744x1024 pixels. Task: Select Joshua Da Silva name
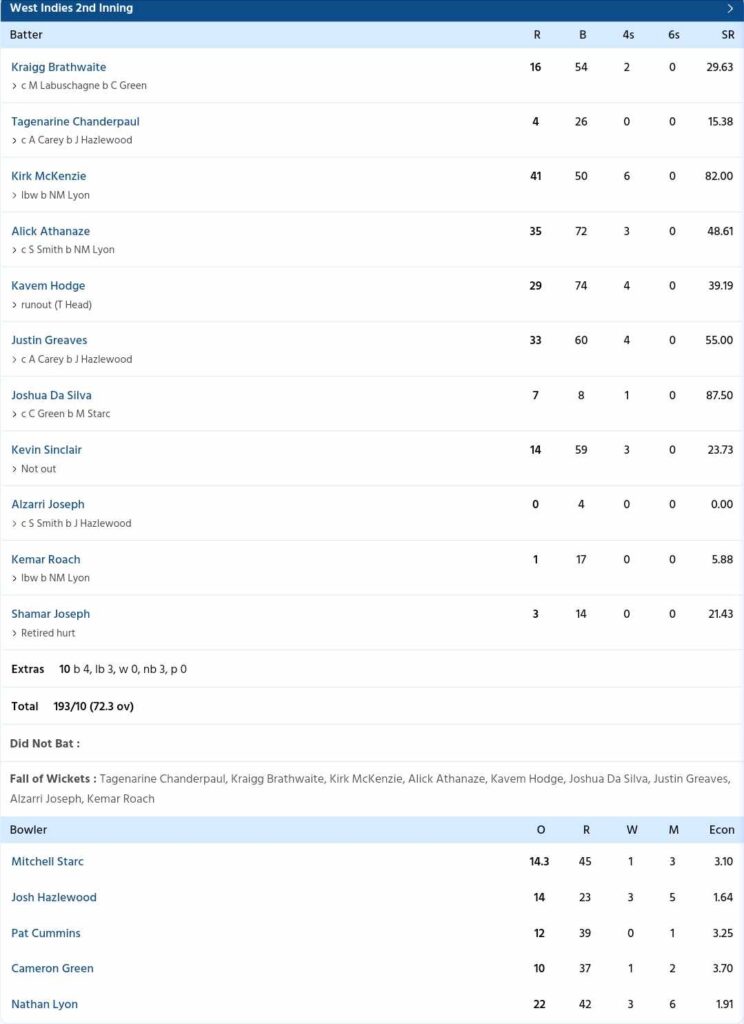51,394
